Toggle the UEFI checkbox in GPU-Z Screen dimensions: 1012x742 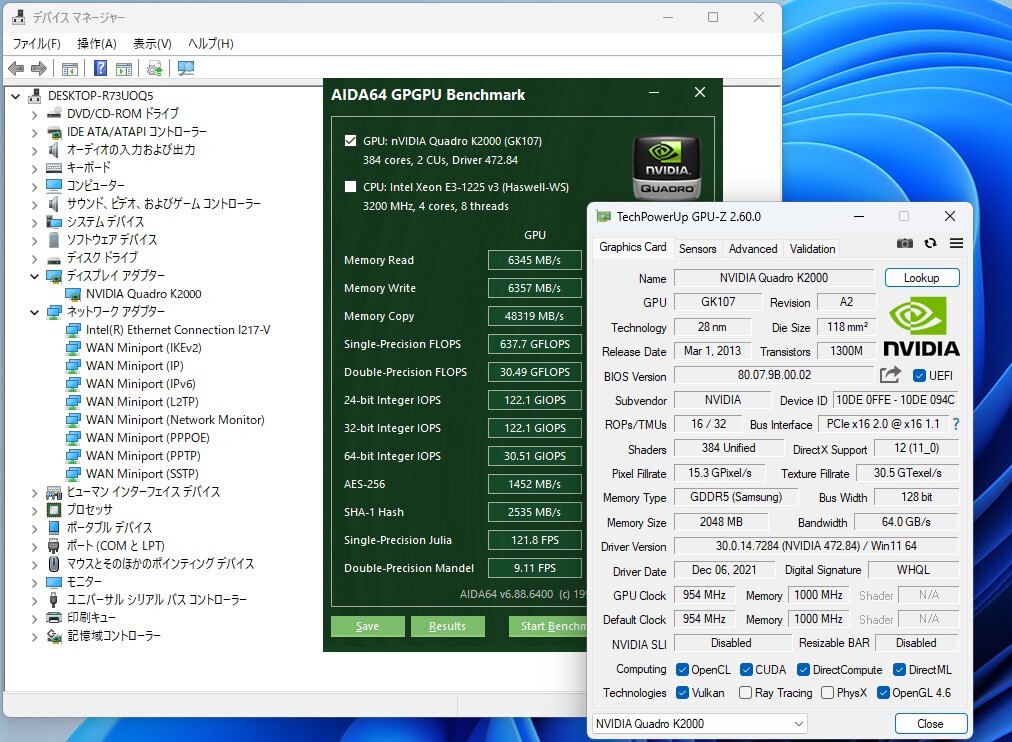(x=920, y=376)
